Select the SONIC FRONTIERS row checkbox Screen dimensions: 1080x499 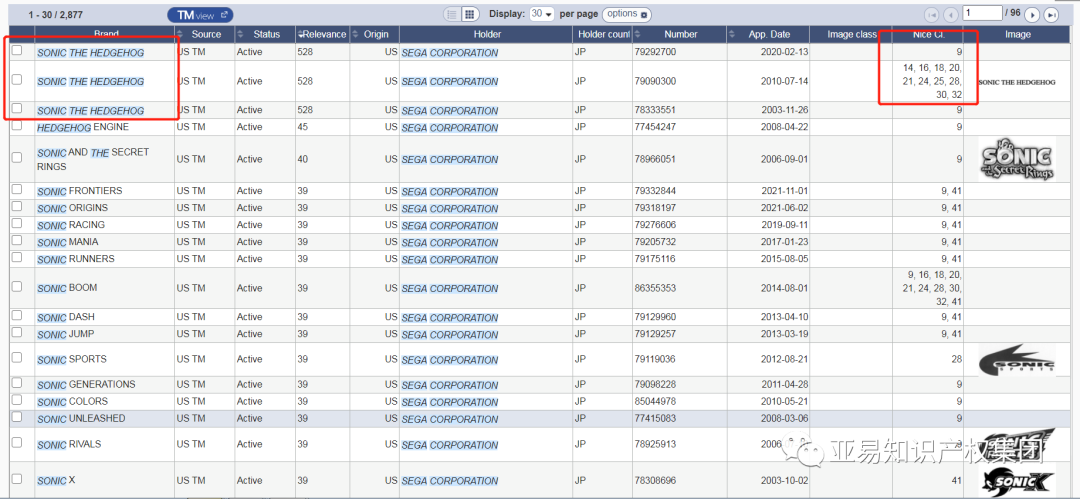pos(17,189)
